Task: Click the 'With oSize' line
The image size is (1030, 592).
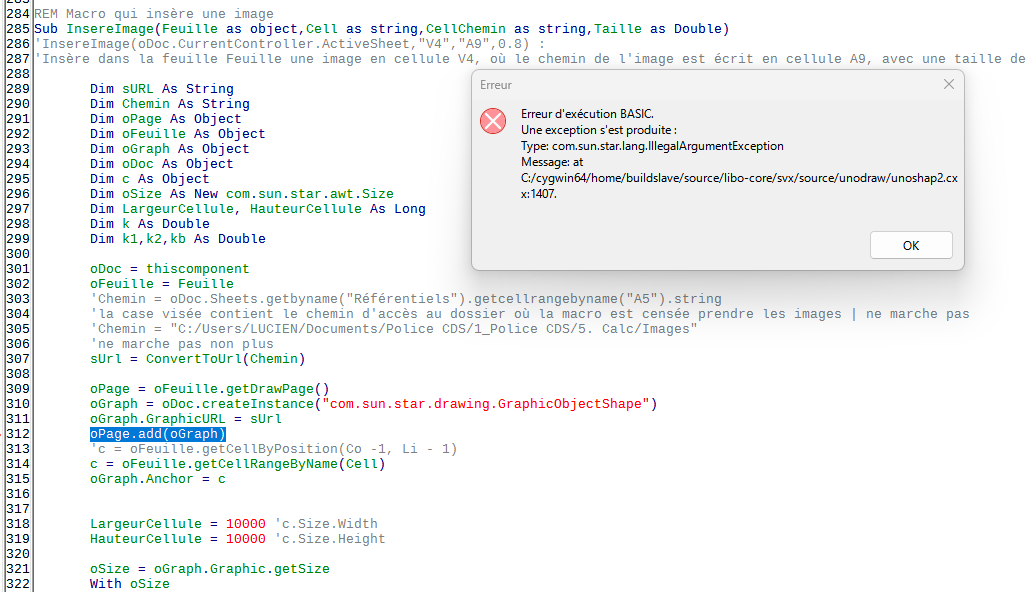Action: pyautogui.click(x=129, y=583)
